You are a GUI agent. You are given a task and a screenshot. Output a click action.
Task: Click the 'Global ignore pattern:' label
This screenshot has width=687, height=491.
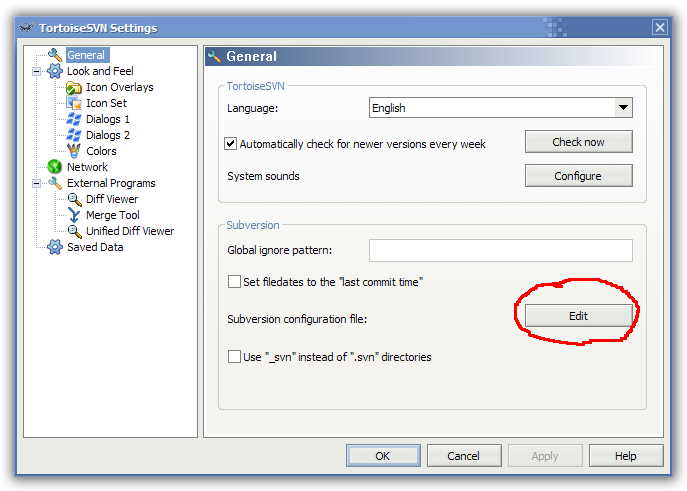280,250
